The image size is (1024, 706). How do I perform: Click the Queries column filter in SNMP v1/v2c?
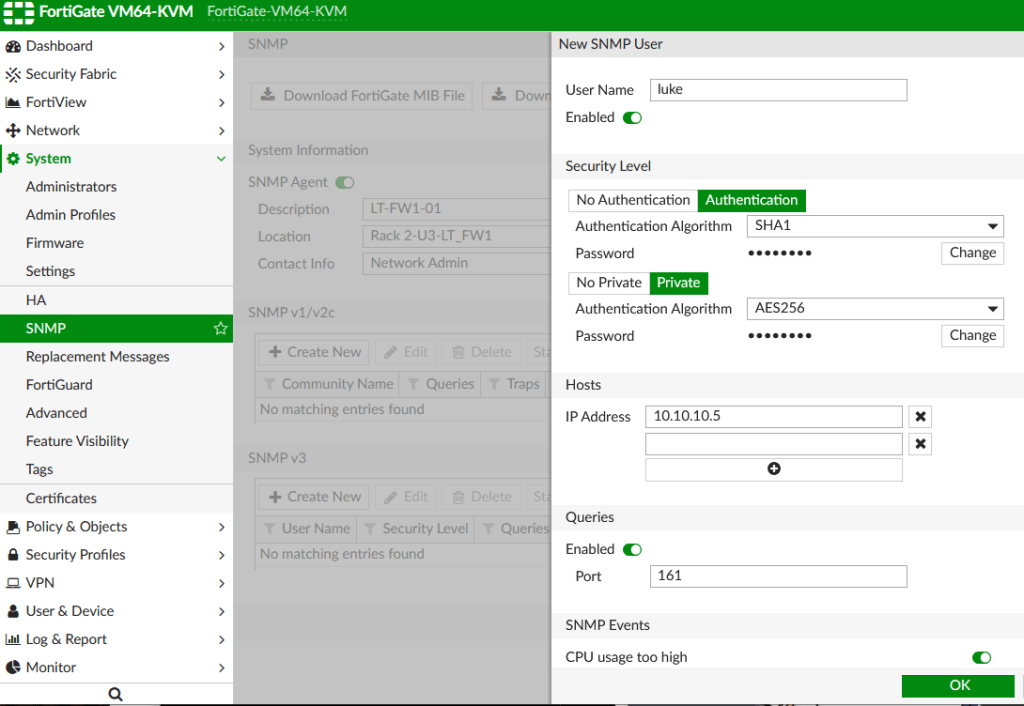[x=413, y=384]
